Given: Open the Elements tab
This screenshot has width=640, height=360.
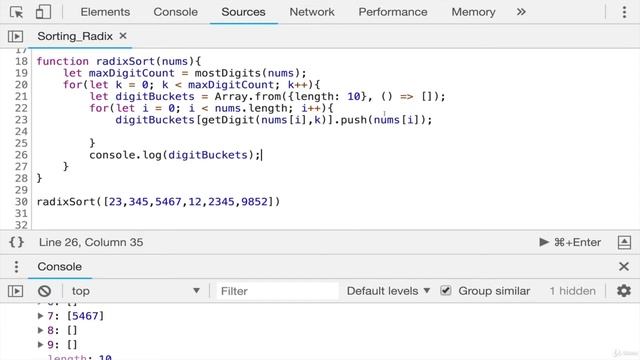Looking at the screenshot, I should pyautogui.click(x=105, y=12).
